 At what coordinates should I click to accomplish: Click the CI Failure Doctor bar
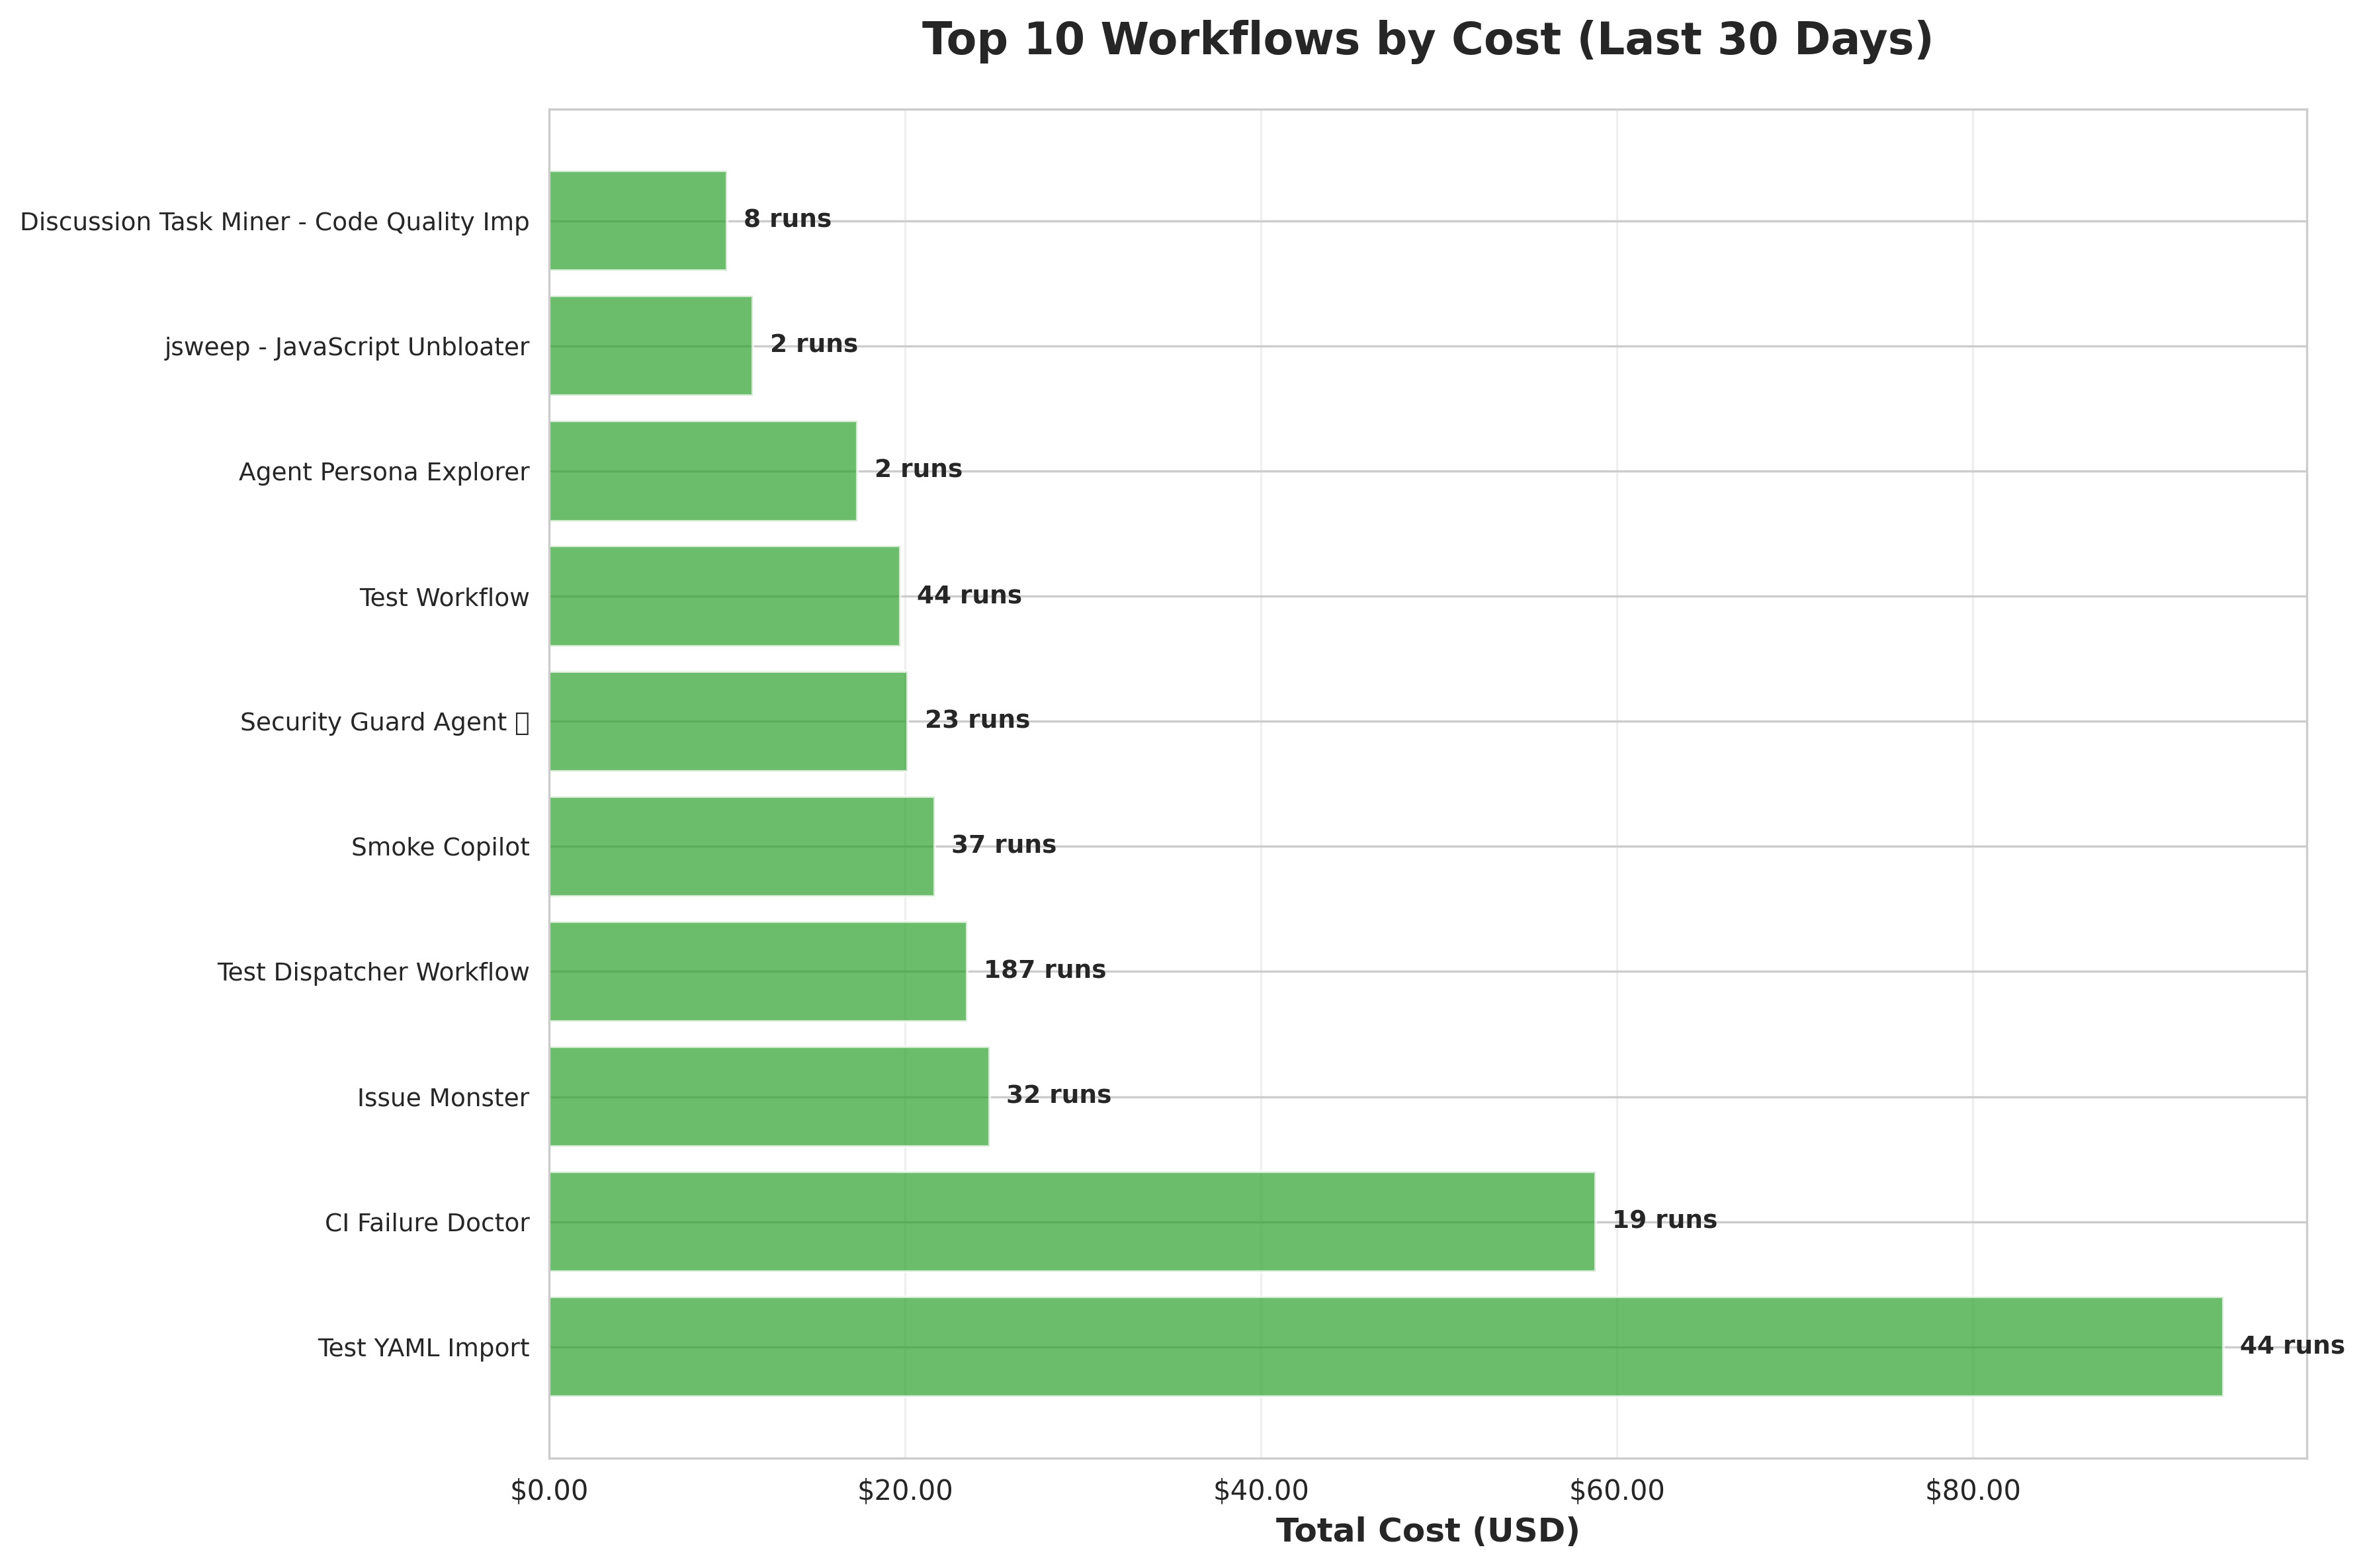click(1071, 1221)
